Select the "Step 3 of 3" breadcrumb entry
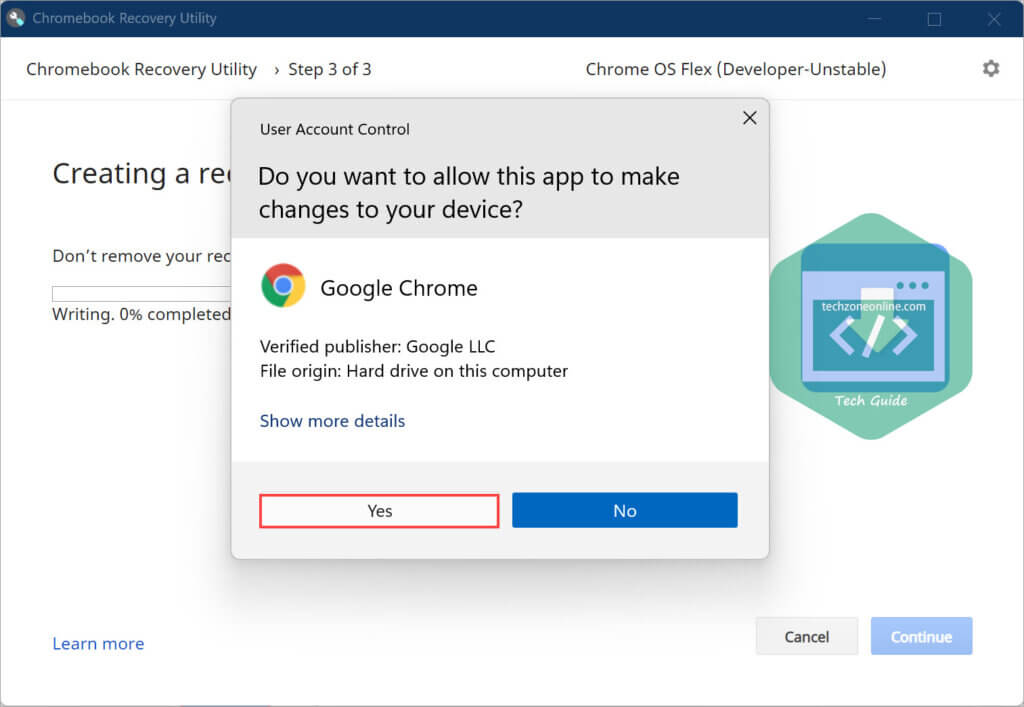 point(330,69)
